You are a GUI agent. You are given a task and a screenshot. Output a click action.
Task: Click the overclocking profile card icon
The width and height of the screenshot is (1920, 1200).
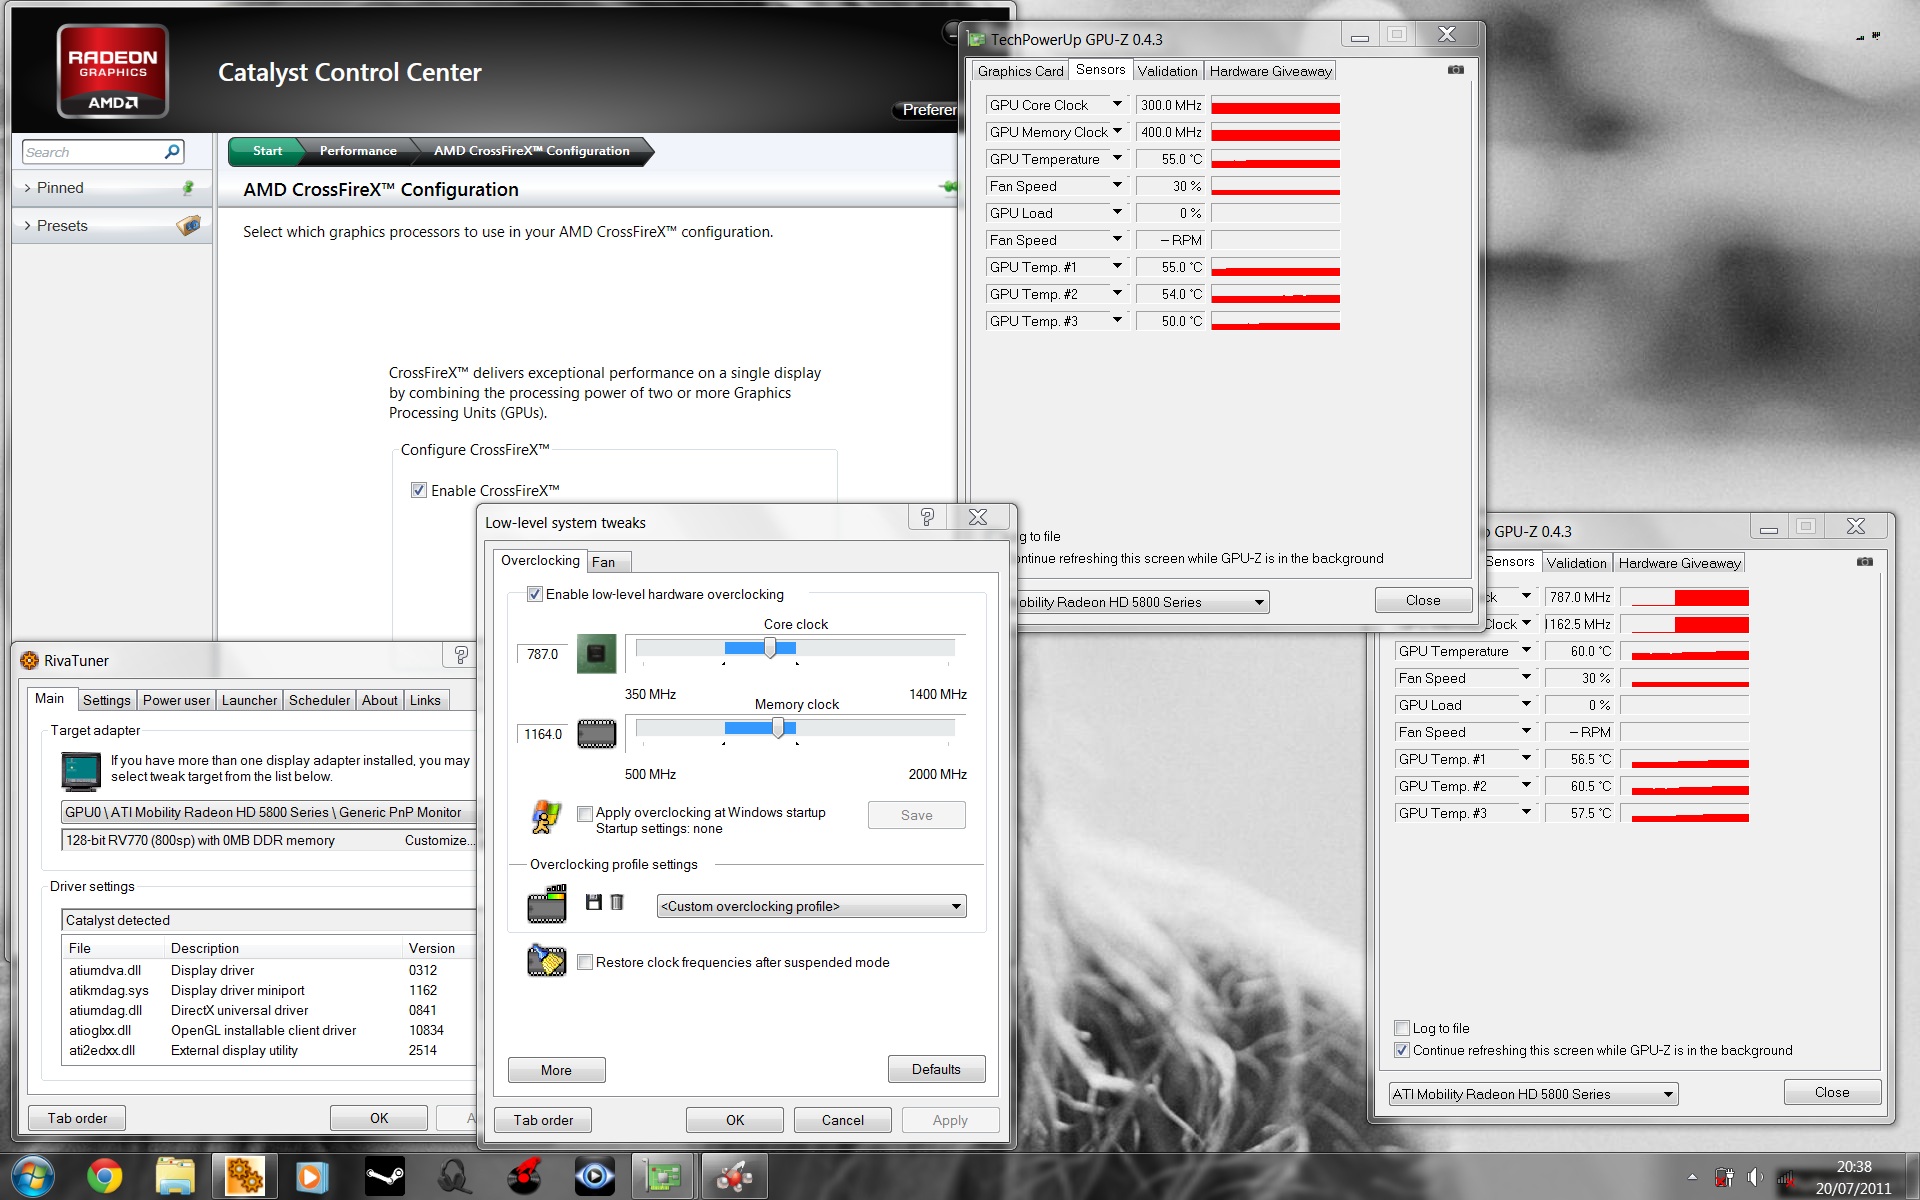coord(546,904)
